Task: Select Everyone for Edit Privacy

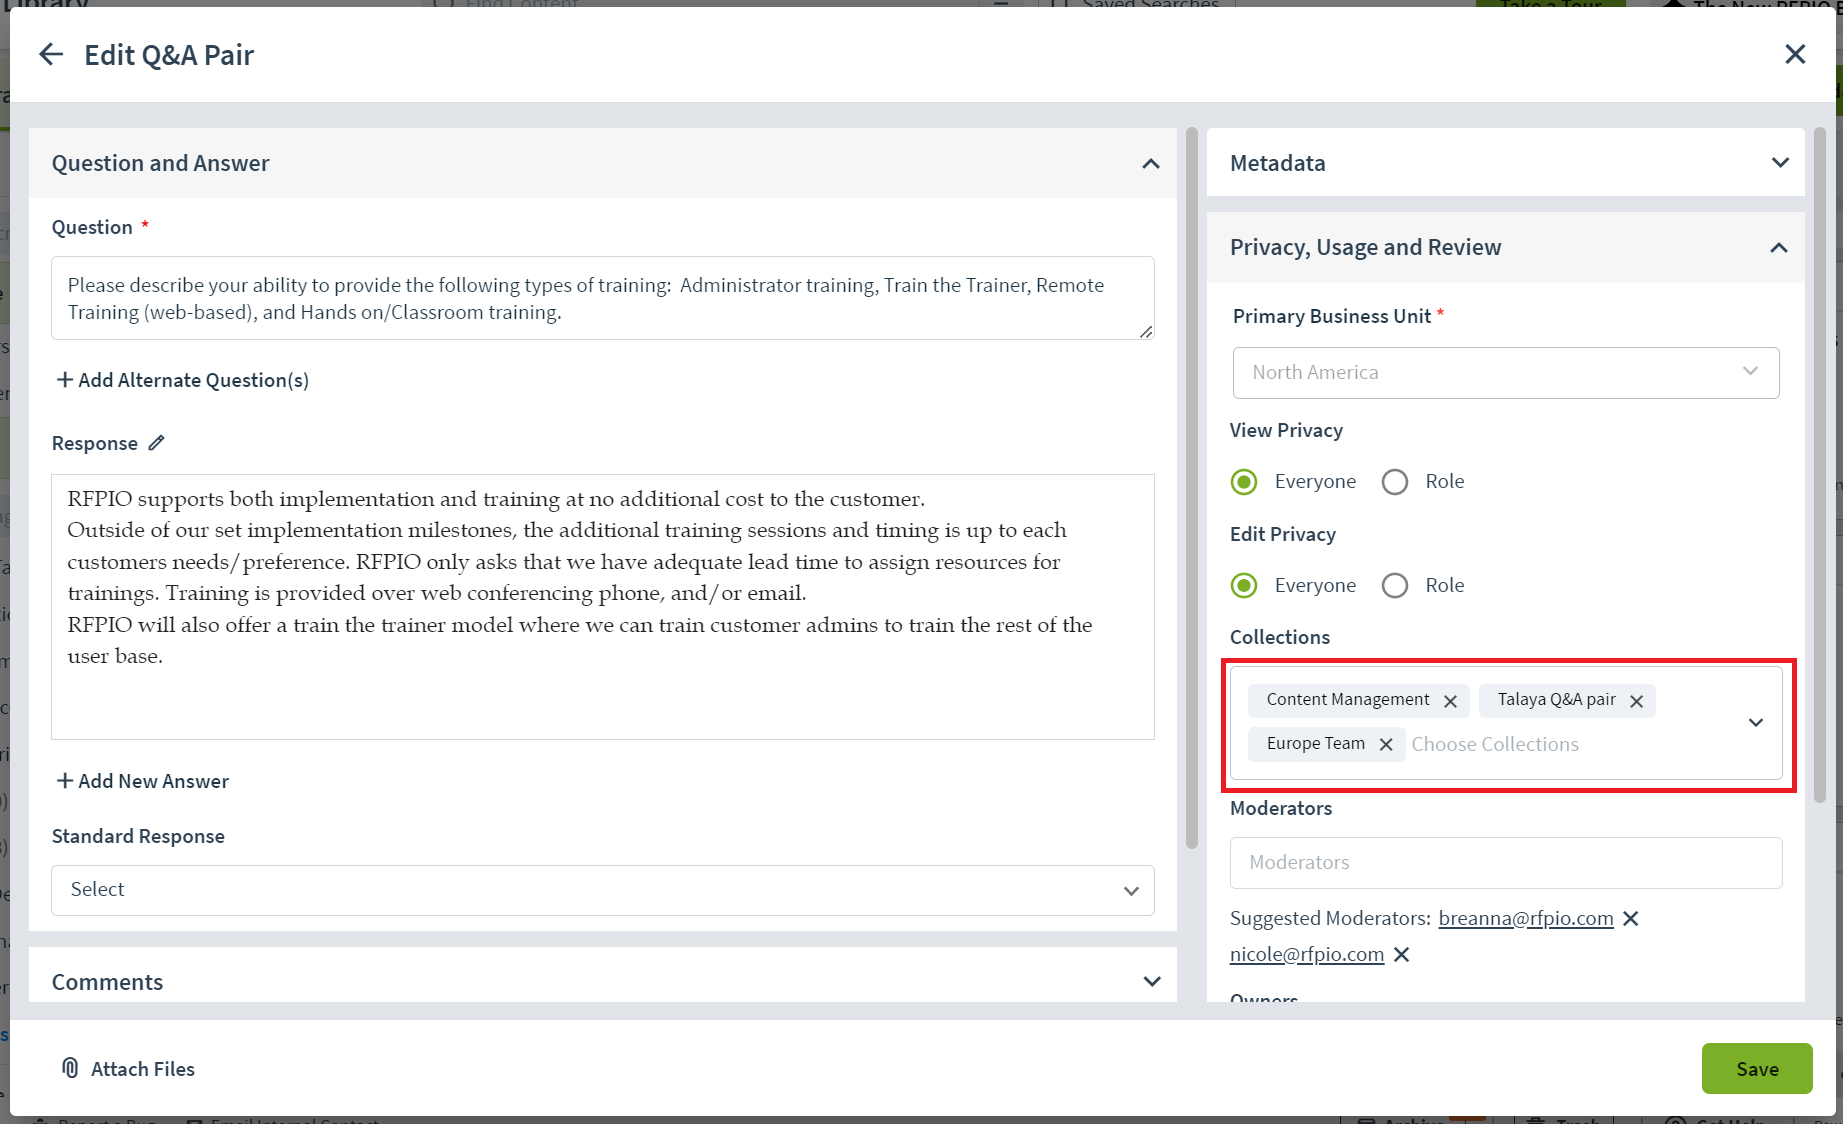Action: point(1244,586)
